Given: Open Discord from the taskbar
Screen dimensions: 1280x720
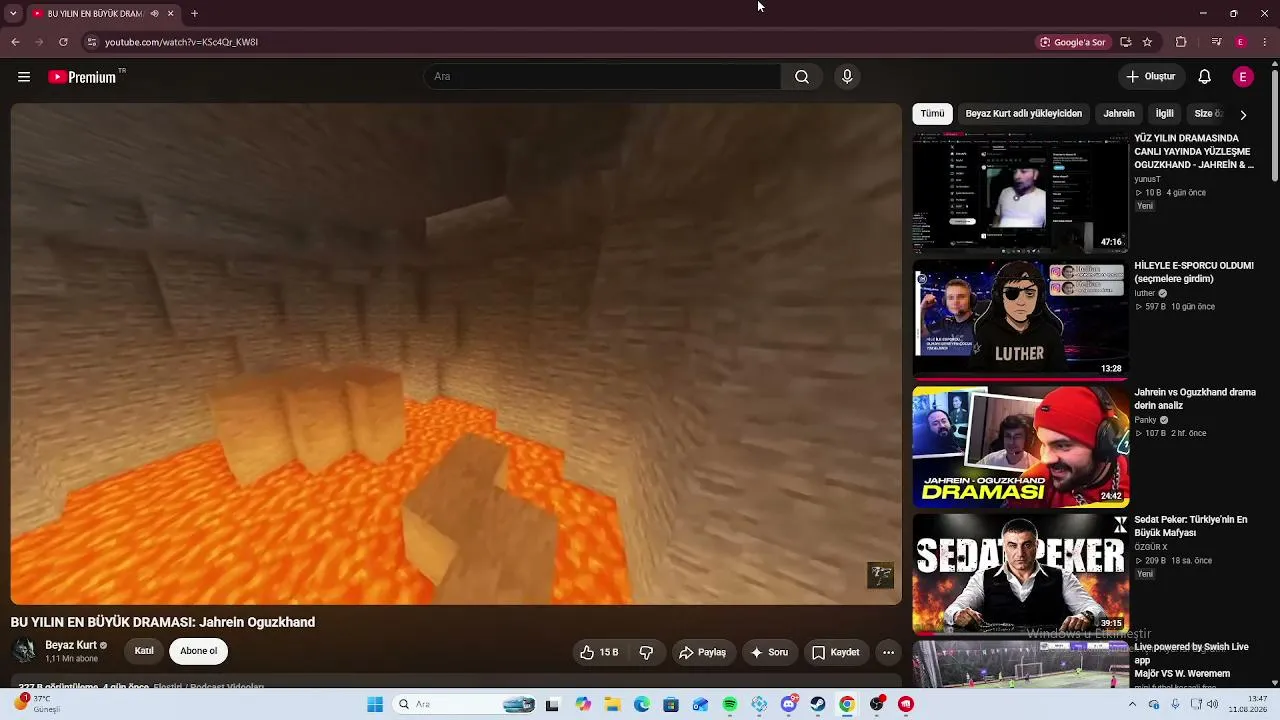Looking at the screenshot, I should 789,704.
